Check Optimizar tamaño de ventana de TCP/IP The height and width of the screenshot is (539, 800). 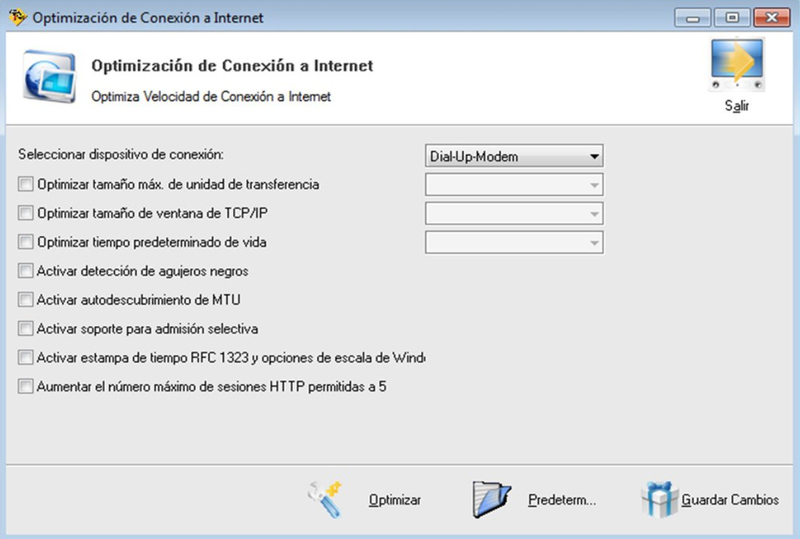click(25, 213)
